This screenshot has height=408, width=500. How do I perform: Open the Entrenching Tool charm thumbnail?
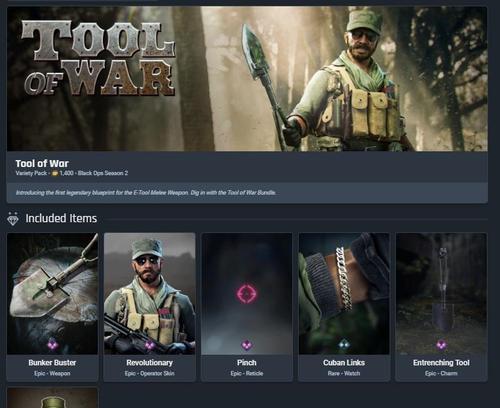click(x=441, y=294)
